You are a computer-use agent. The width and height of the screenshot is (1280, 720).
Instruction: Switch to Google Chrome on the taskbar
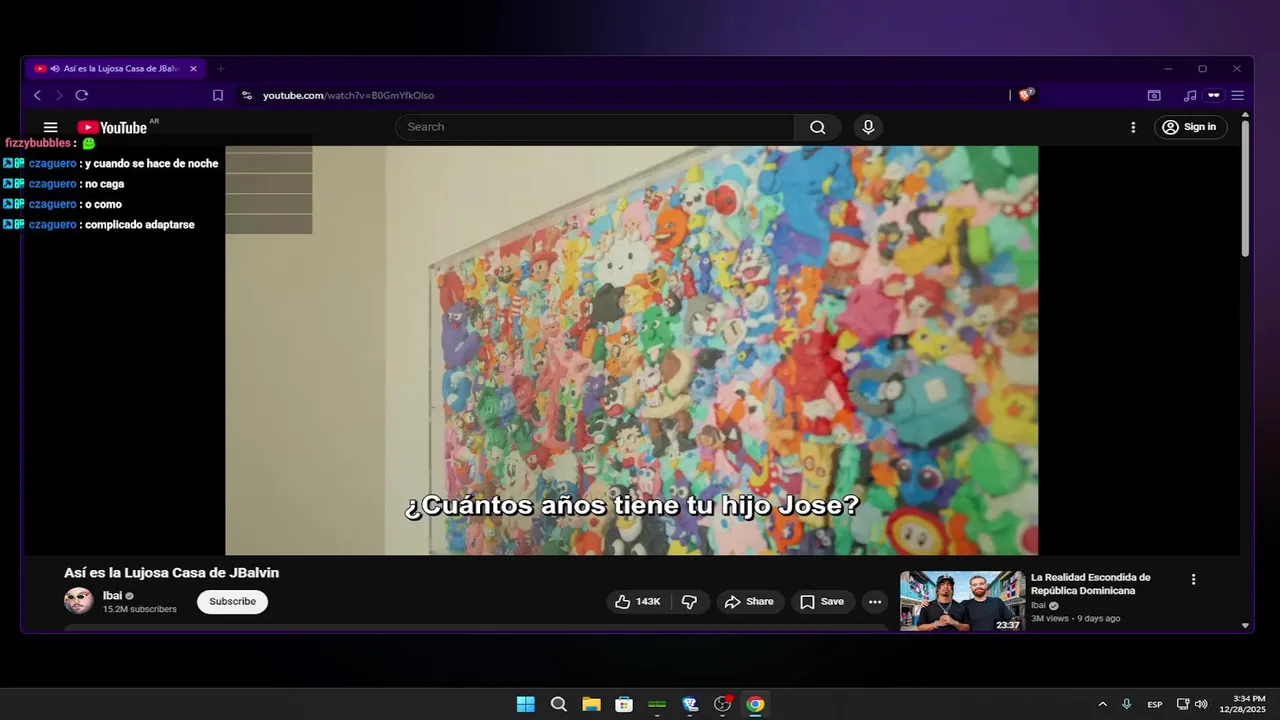coord(755,704)
